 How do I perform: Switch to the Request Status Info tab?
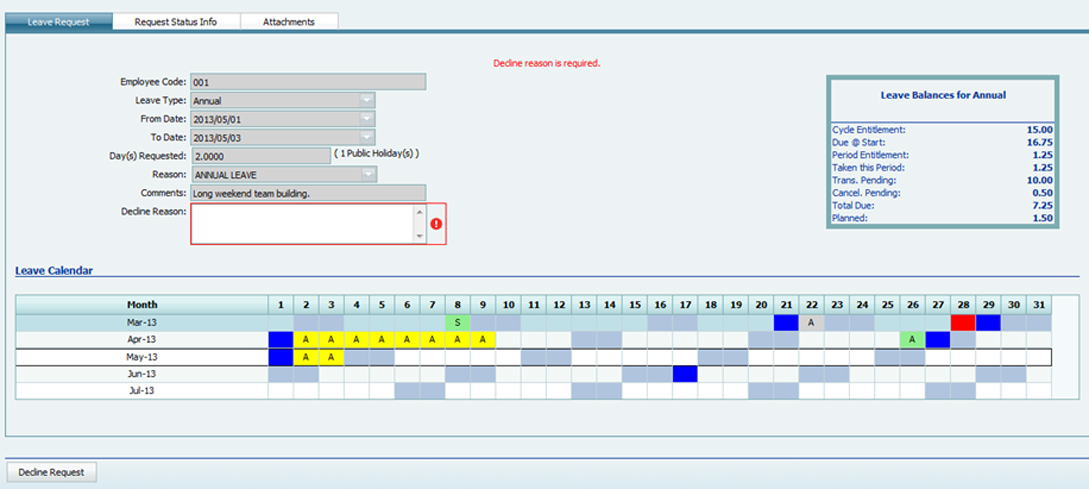click(x=175, y=21)
